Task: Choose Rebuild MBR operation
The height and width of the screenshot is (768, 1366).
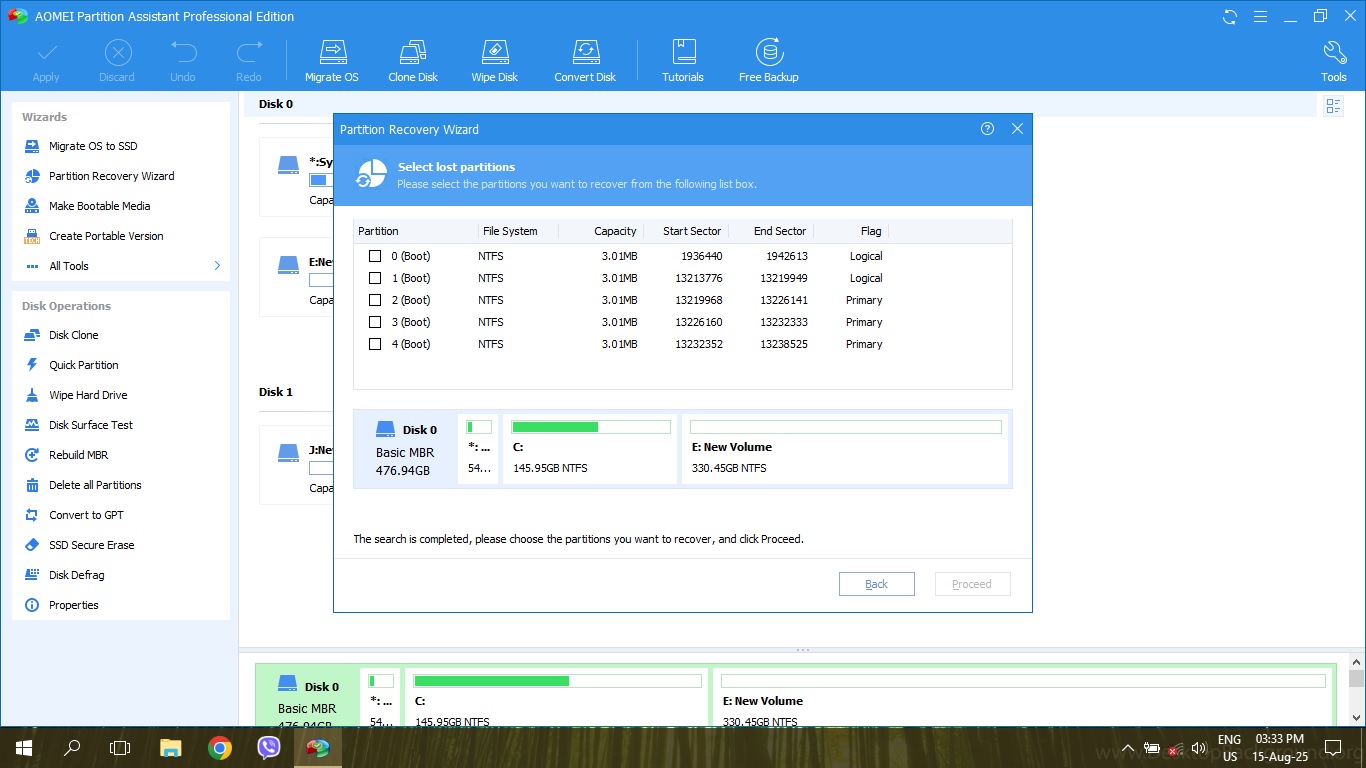Action: (x=78, y=455)
